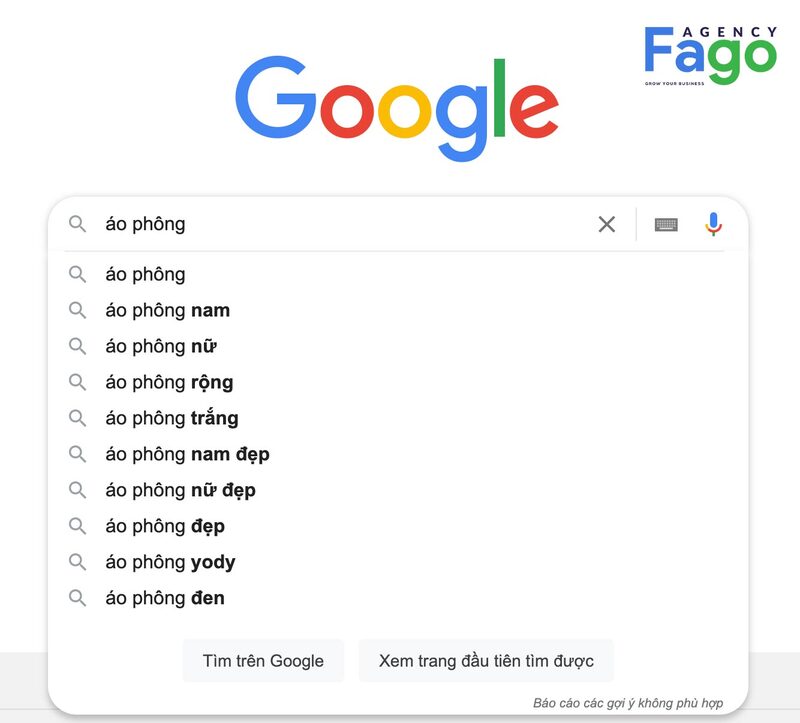The width and height of the screenshot is (800, 723).
Task: Click the Google logo
Action: [397, 105]
